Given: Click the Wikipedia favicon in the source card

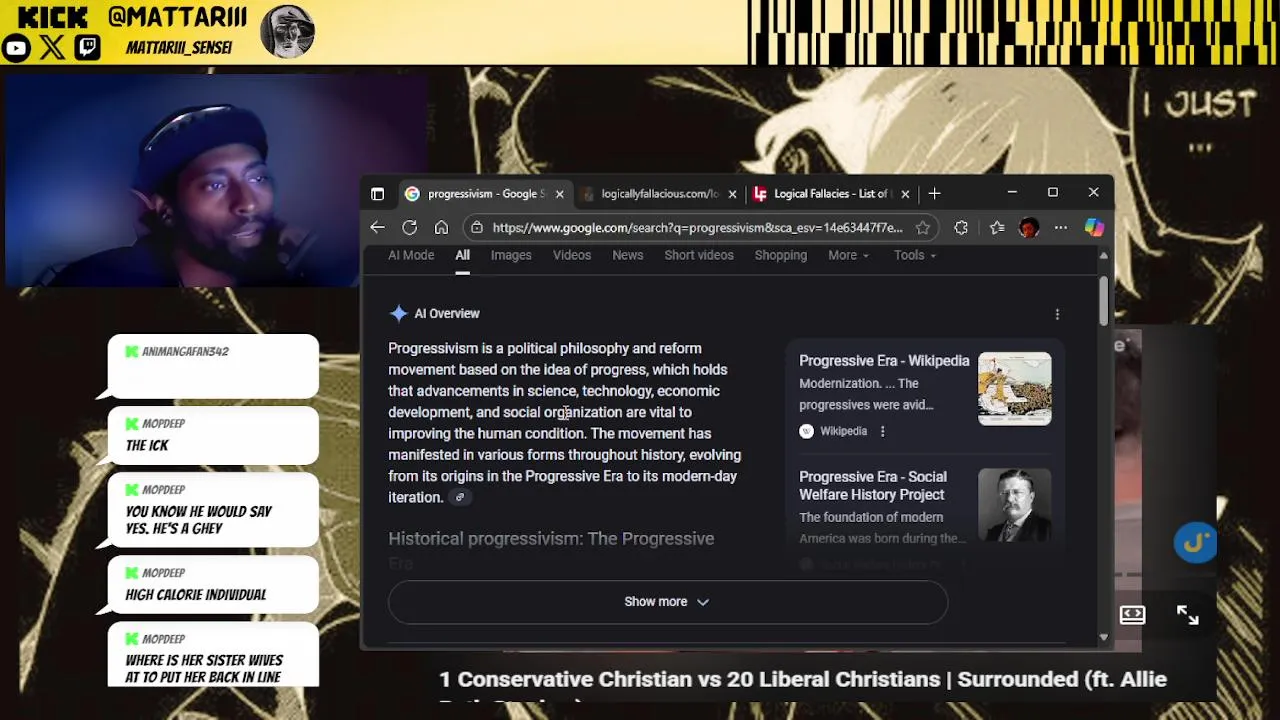Looking at the screenshot, I should pos(806,431).
